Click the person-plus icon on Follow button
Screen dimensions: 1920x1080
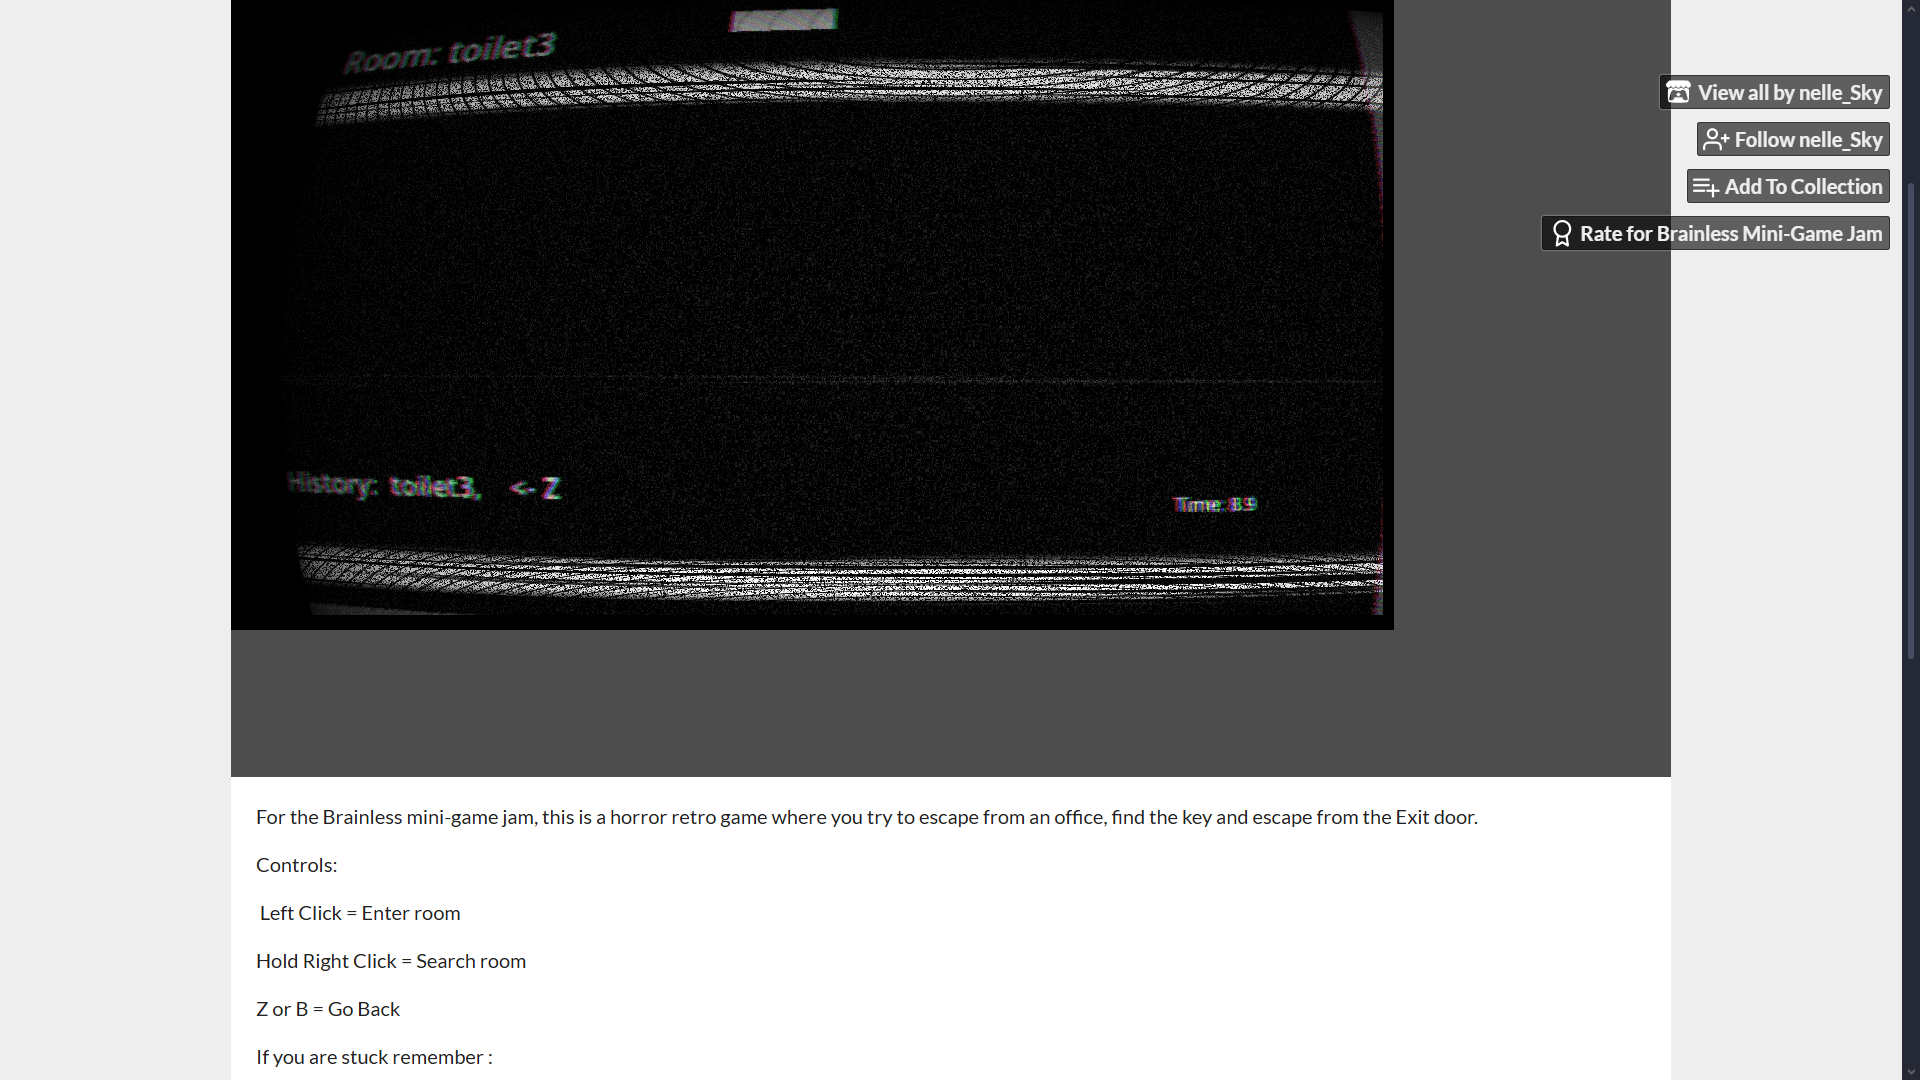pyautogui.click(x=1716, y=140)
